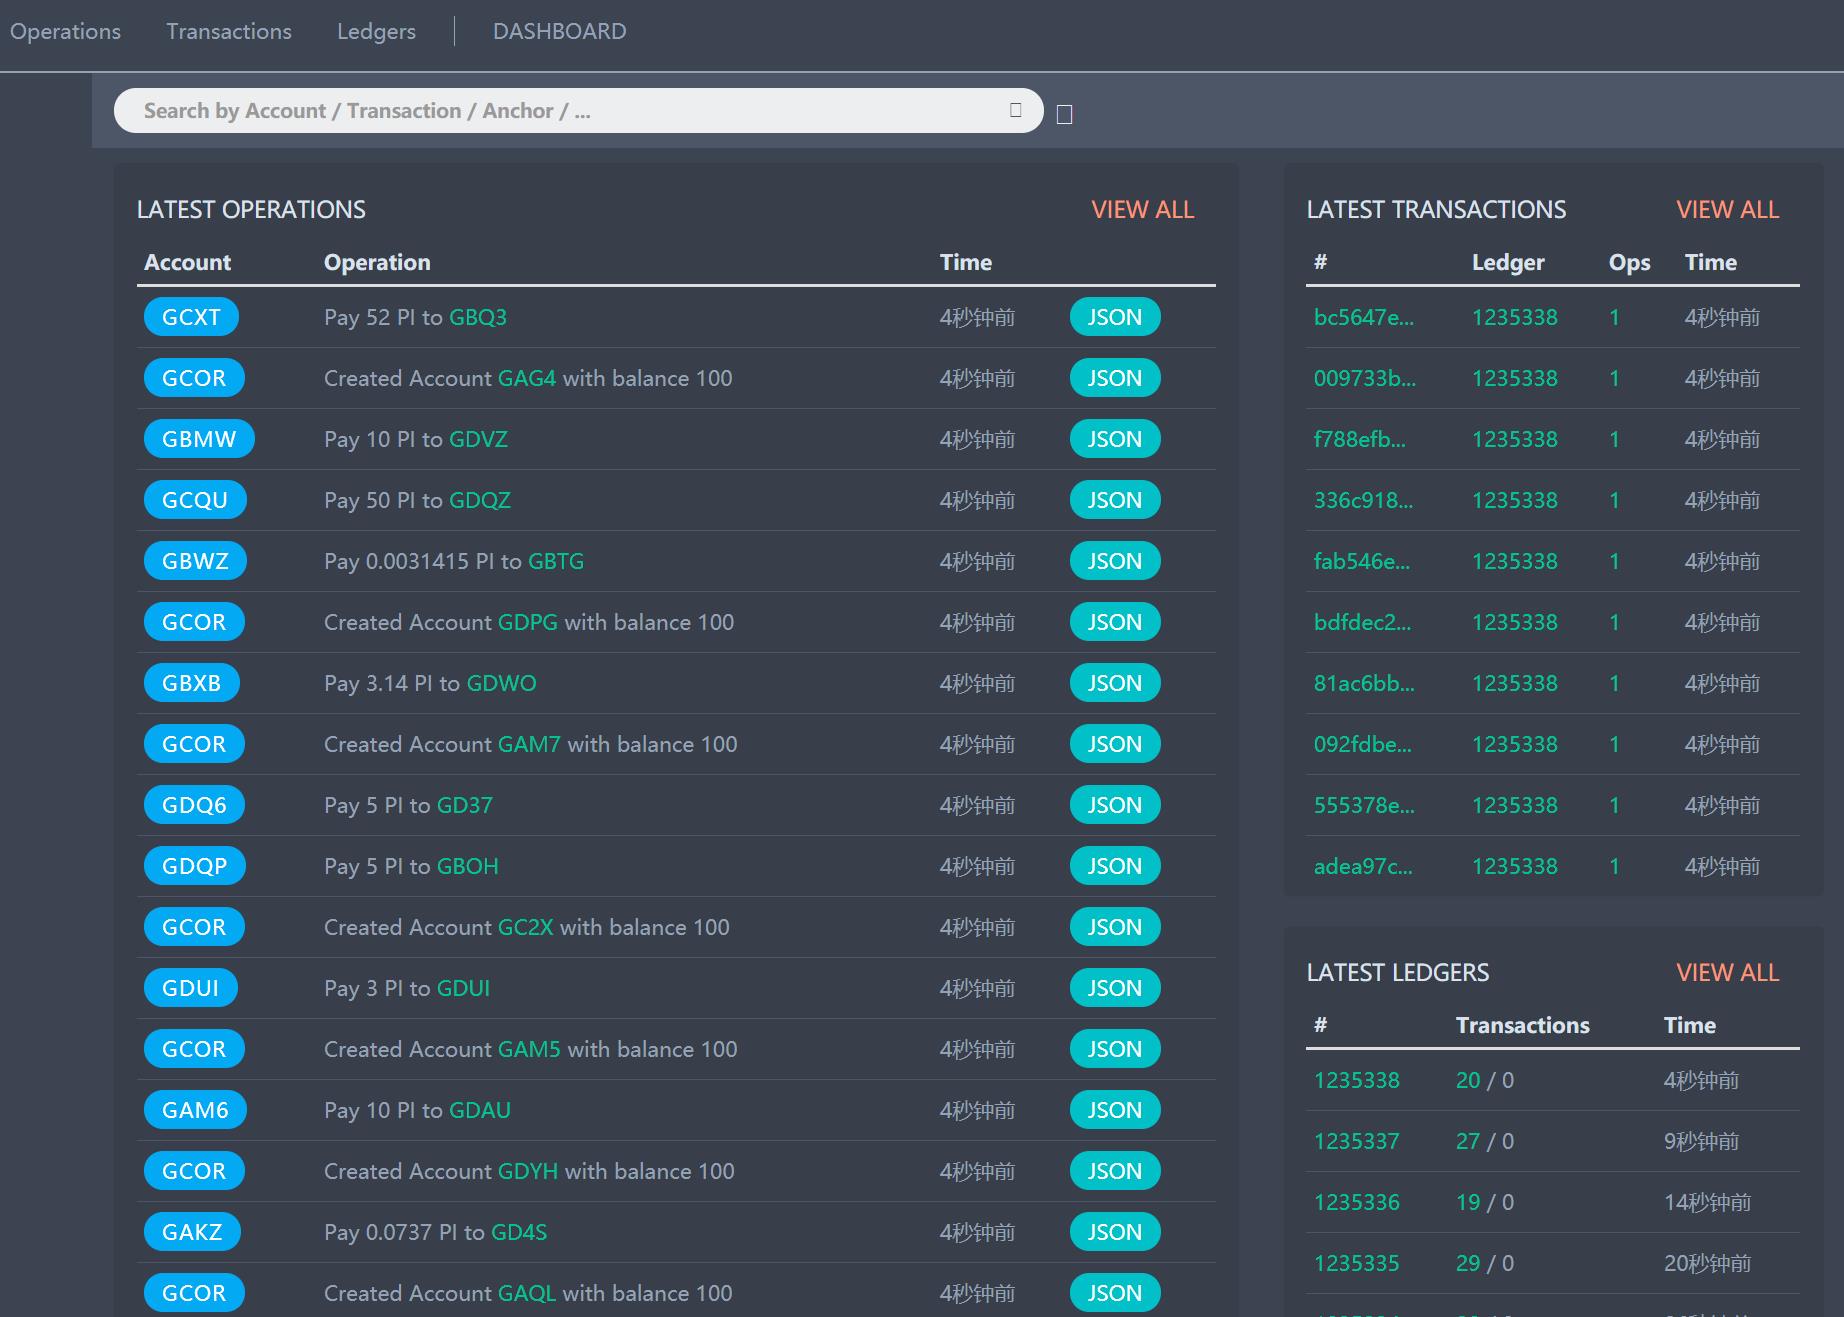Open account GDUI badge in Account column
This screenshot has width=1844, height=1317.
(x=190, y=988)
